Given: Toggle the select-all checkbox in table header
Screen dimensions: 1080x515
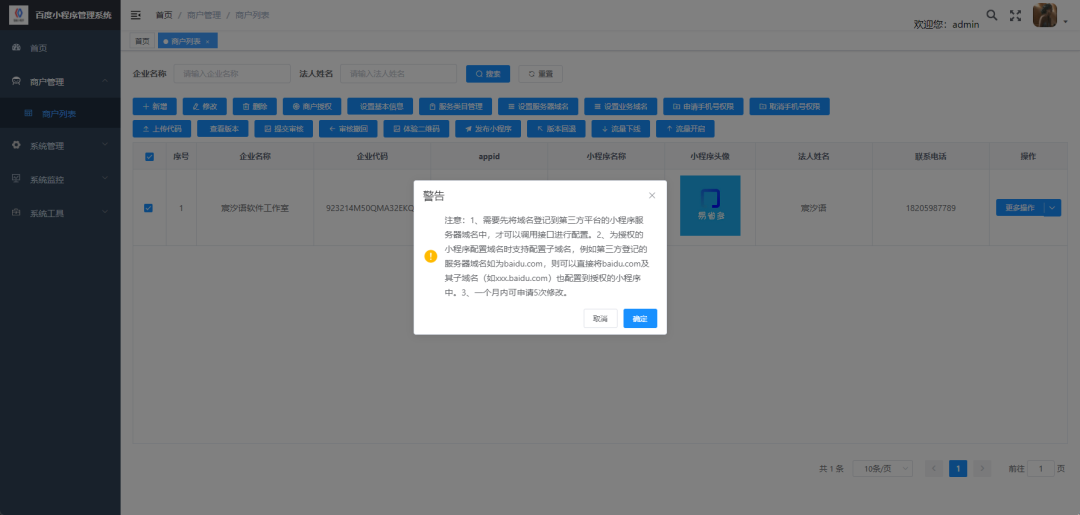Looking at the screenshot, I should pyautogui.click(x=149, y=156).
